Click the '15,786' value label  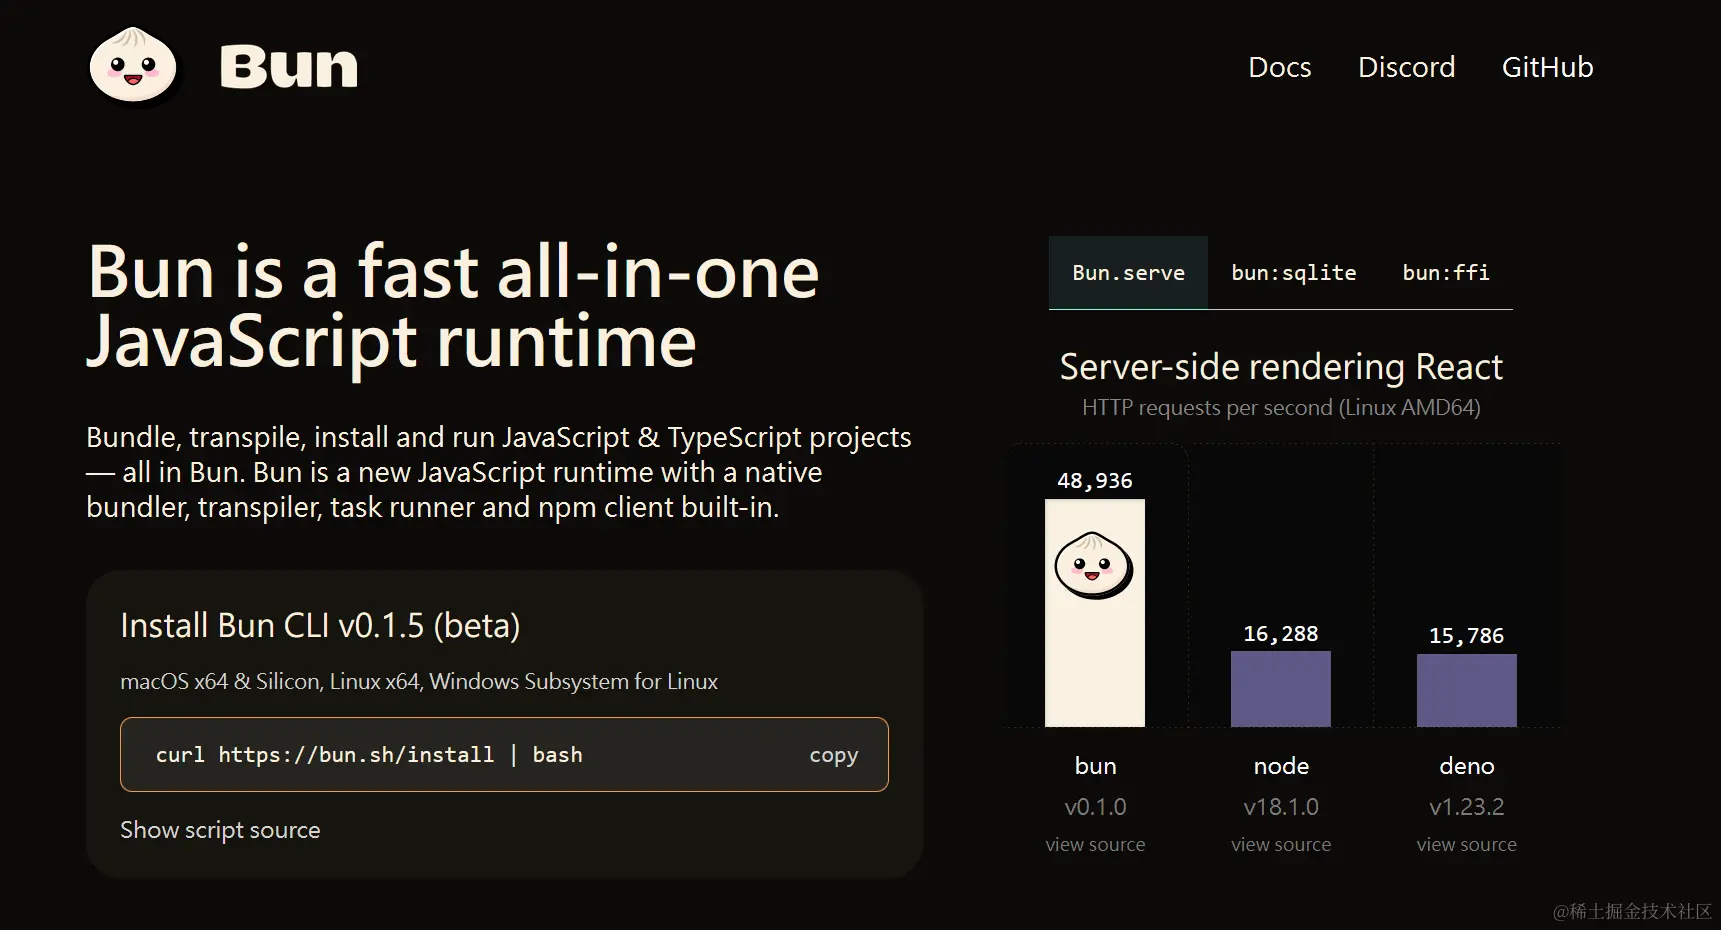(x=1467, y=636)
